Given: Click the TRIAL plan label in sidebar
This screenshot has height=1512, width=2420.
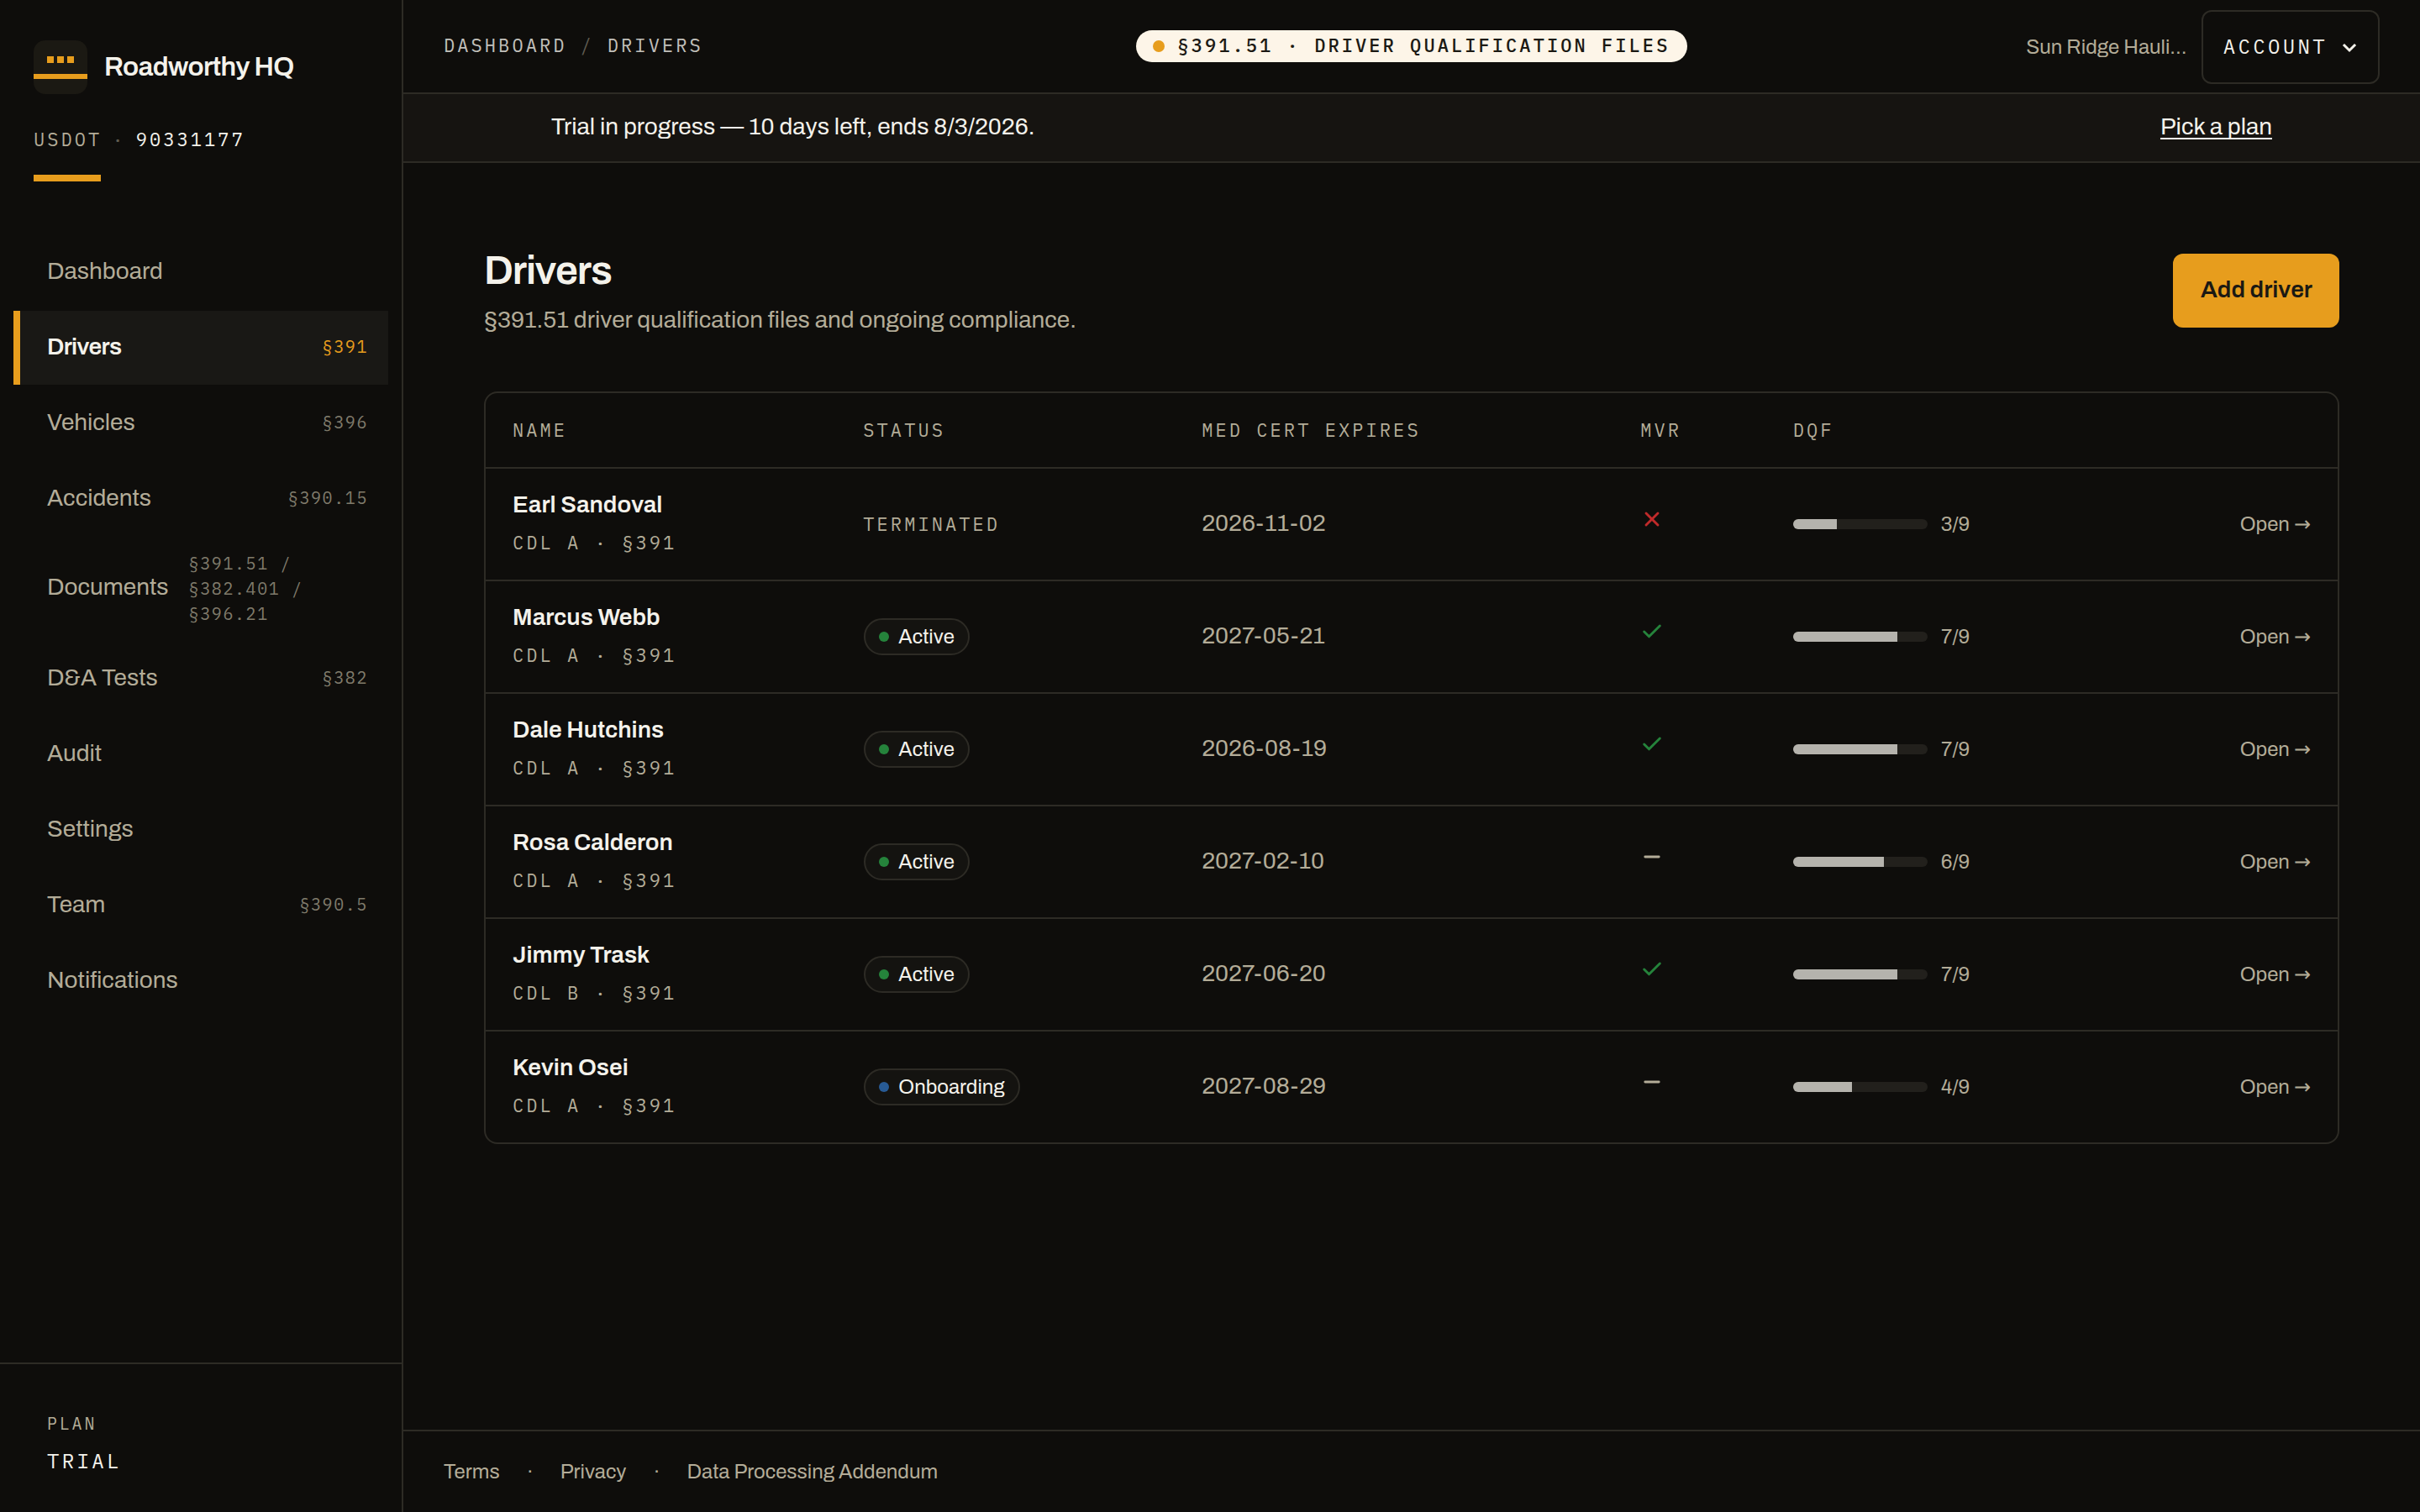Looking at the screenshot, I should (83, 1461).
